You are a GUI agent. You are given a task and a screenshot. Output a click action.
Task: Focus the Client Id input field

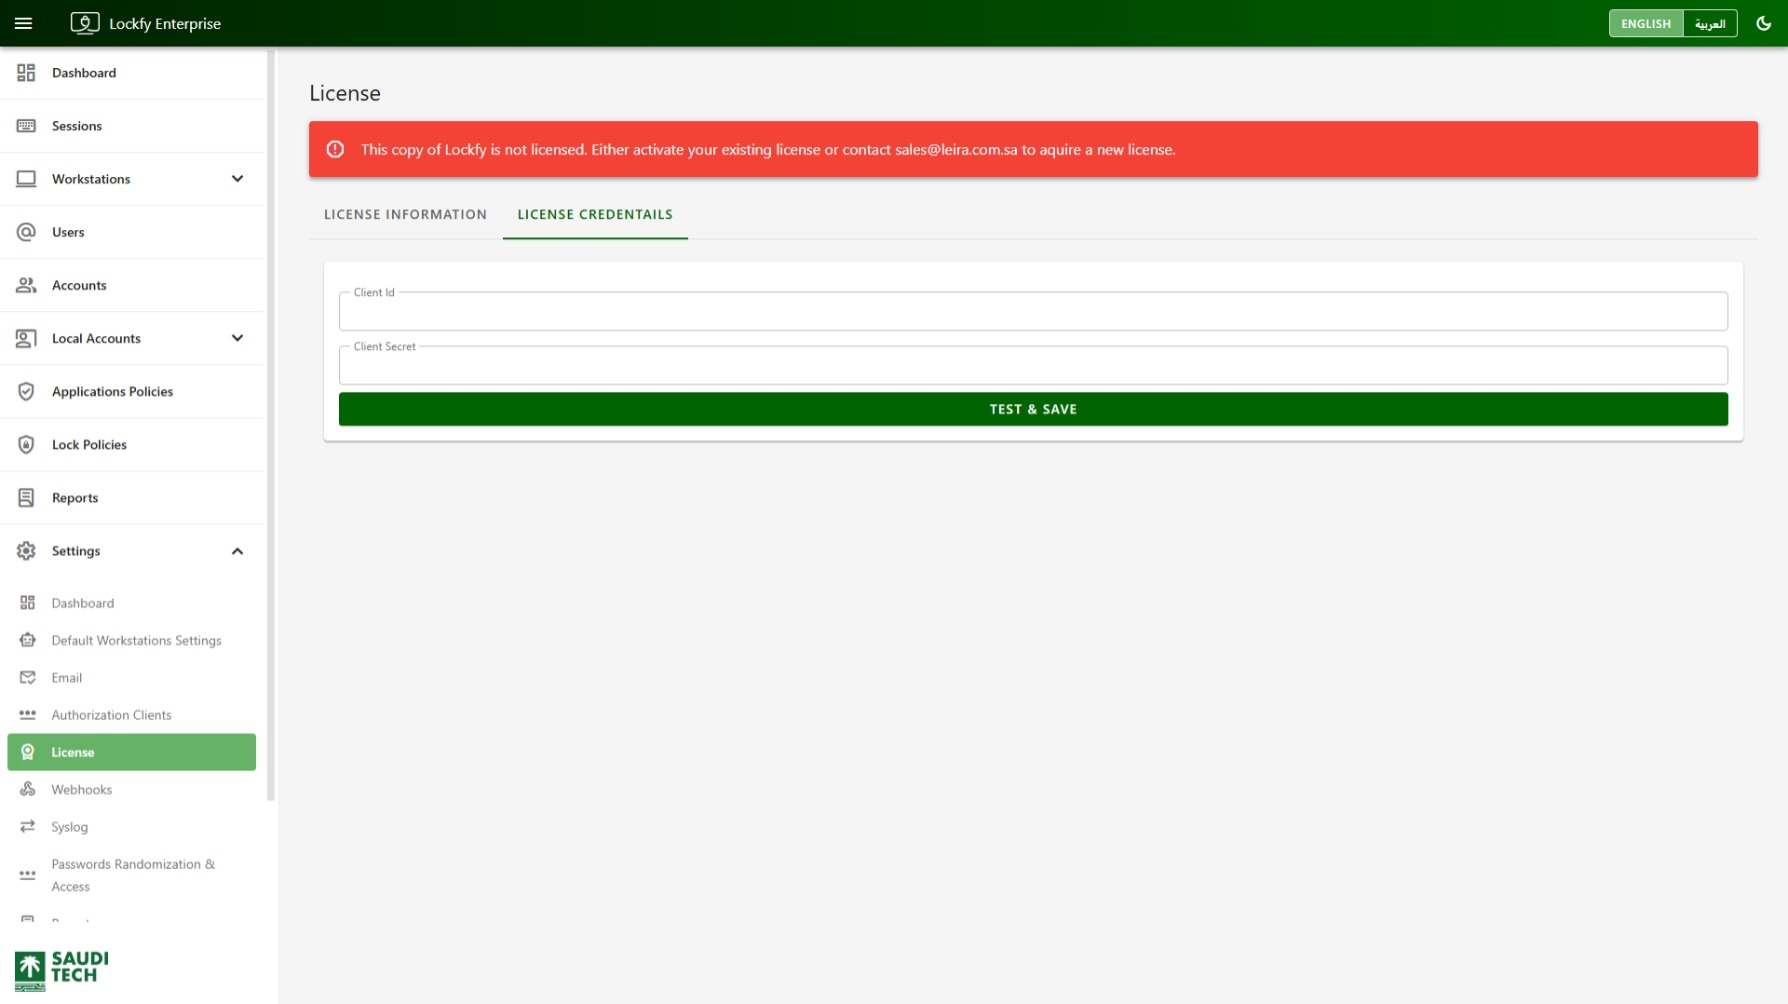coord(1033,311)
